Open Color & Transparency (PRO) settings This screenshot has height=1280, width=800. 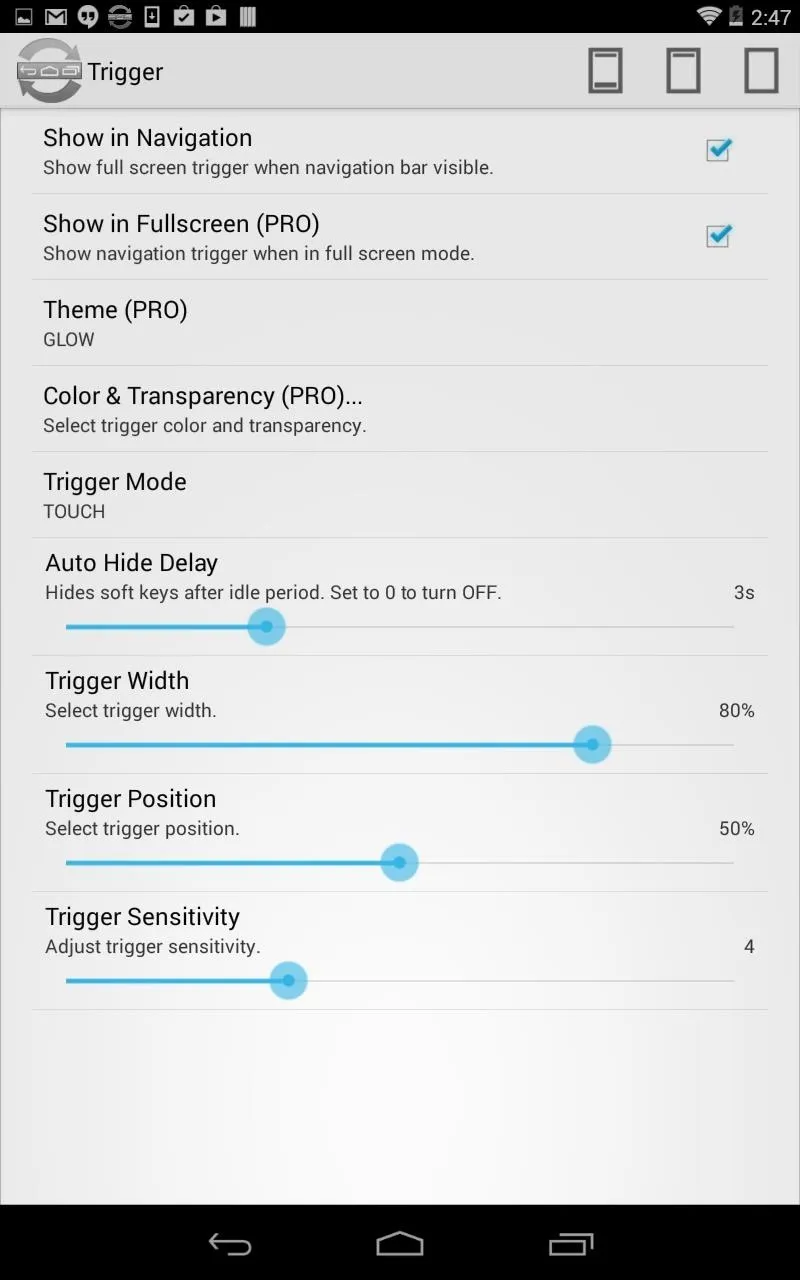click(400, 409)
